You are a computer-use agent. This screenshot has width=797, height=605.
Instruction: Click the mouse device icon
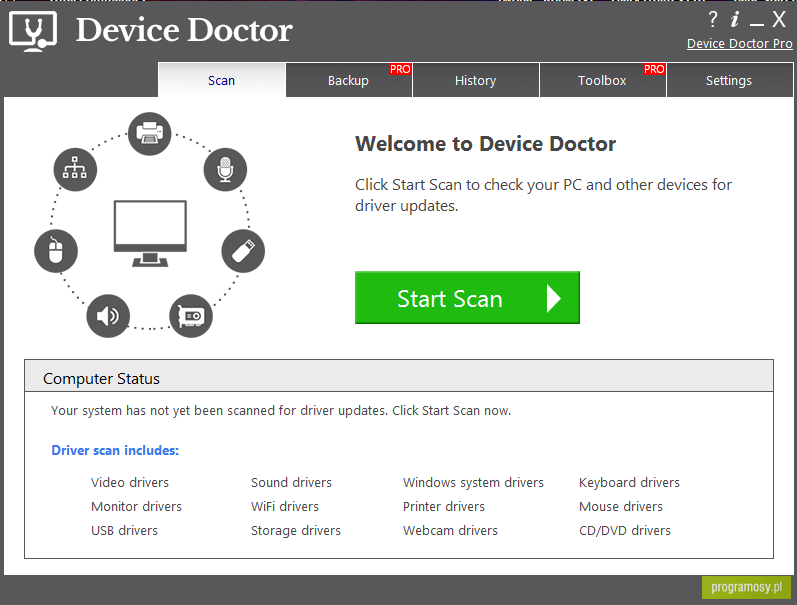pos(56,251)
